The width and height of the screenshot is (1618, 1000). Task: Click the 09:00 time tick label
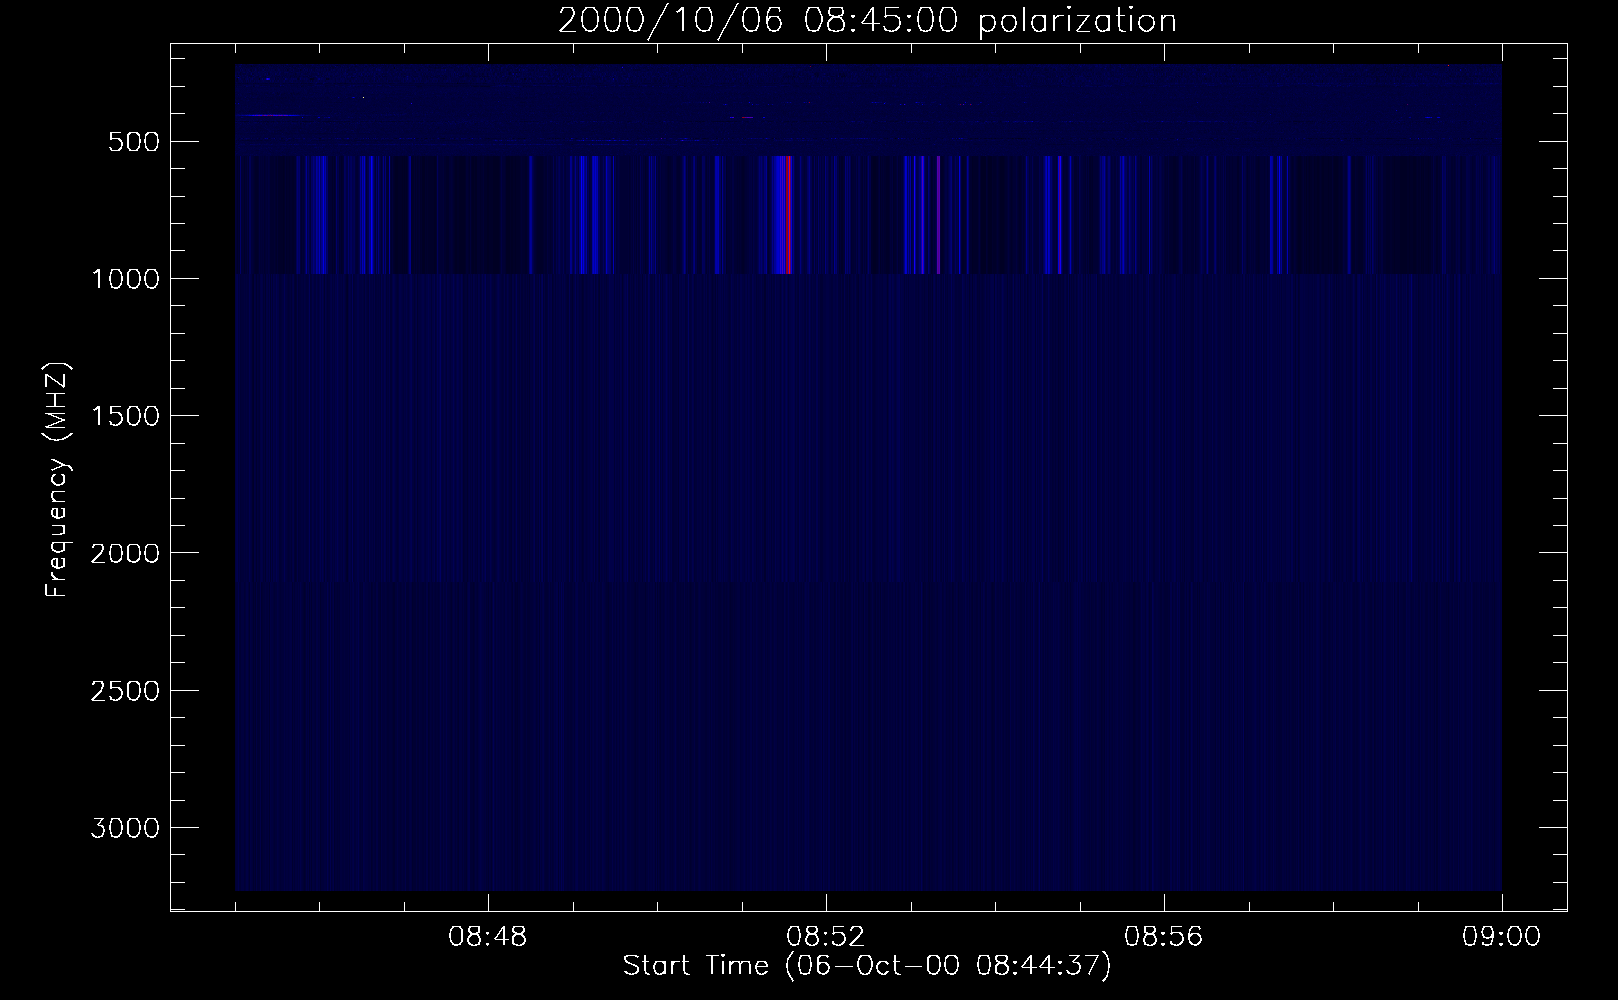pos(1502,937)
